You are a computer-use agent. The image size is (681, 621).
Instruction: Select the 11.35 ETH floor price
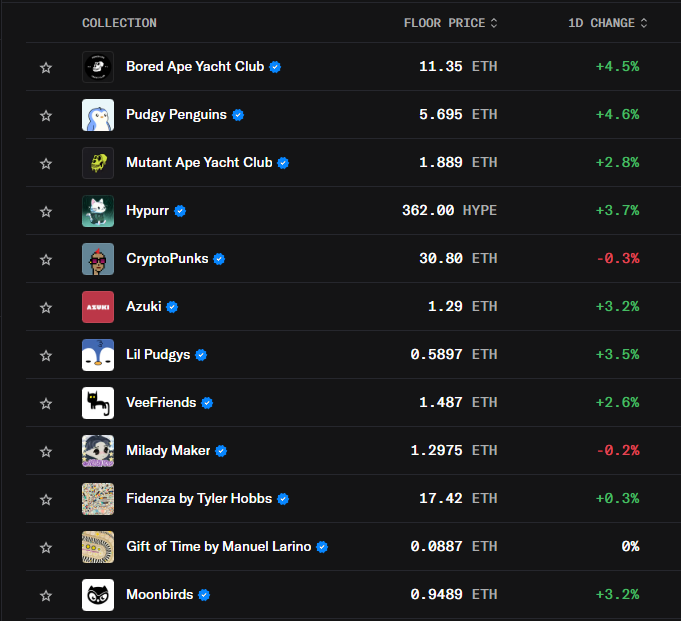click(x=458, y=66)
